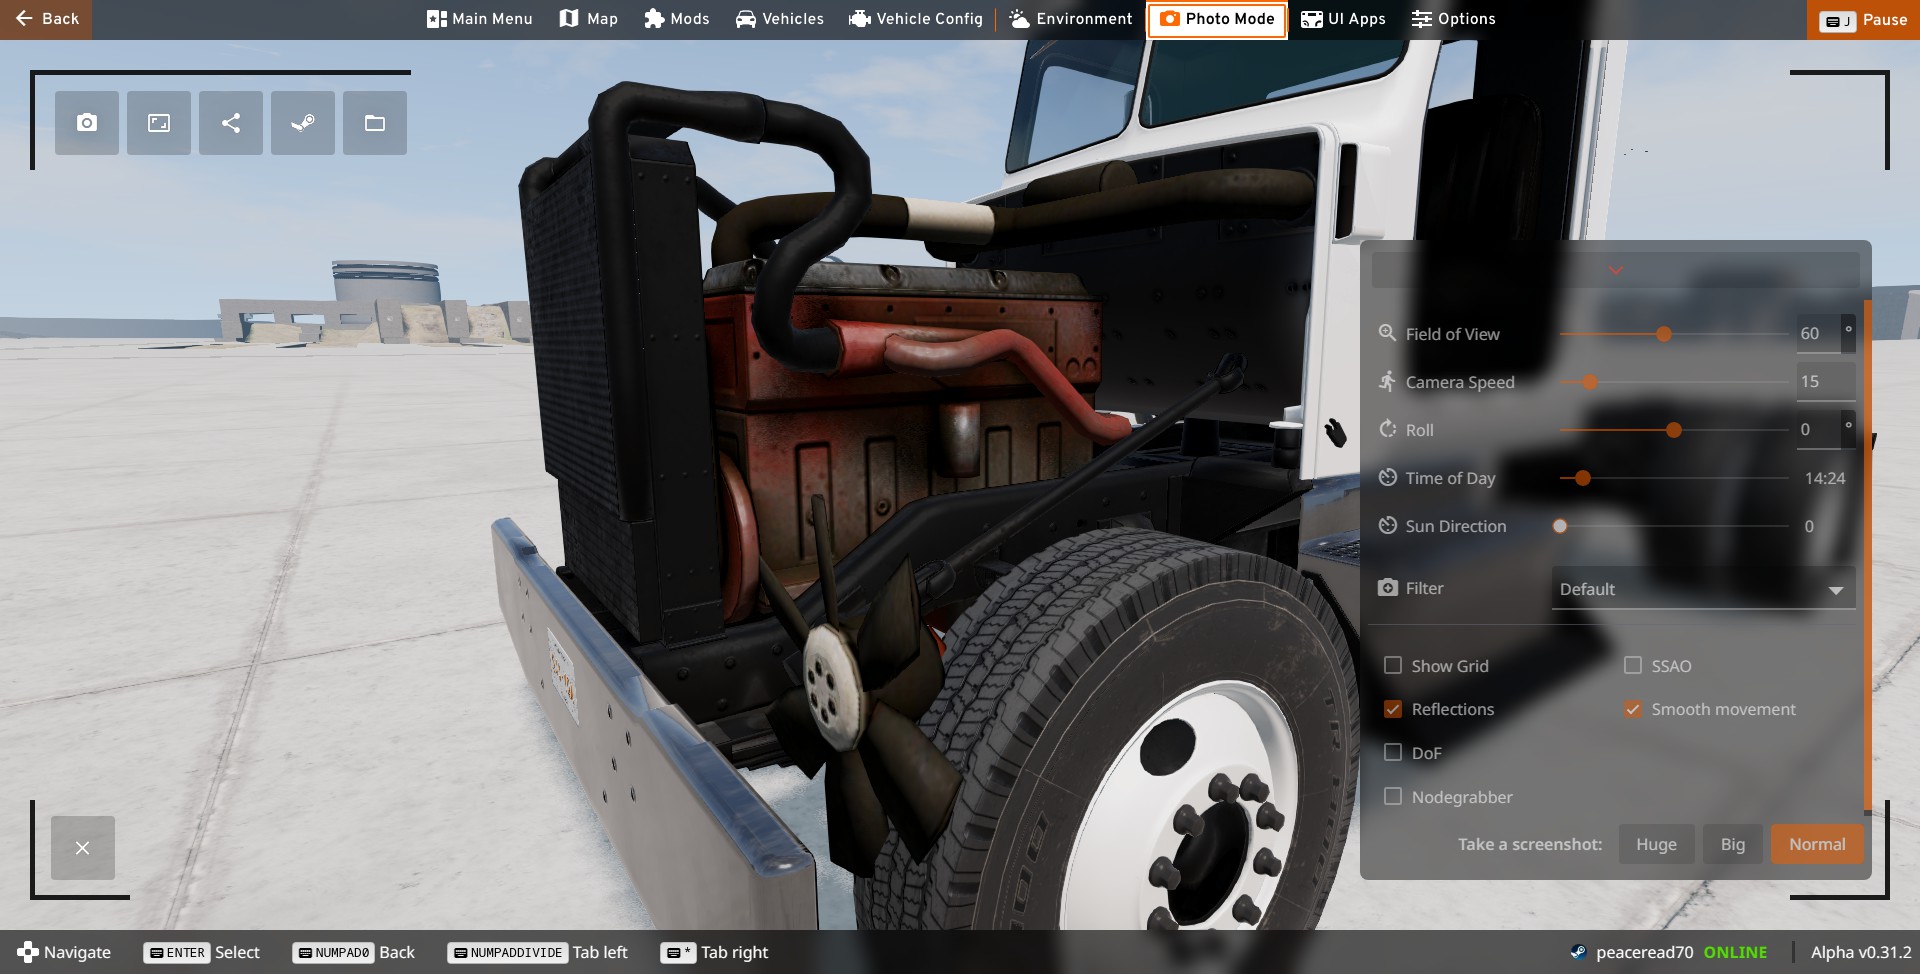Enable the Show Grid checkbox
Viewport: 1920px width, 974px height.
point(1393,665)
